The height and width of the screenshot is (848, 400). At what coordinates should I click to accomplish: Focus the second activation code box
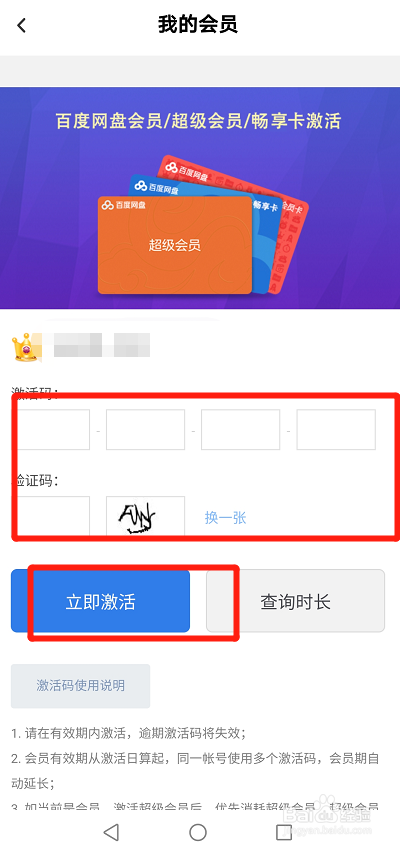pyautogui.click(x=145, y=429)
